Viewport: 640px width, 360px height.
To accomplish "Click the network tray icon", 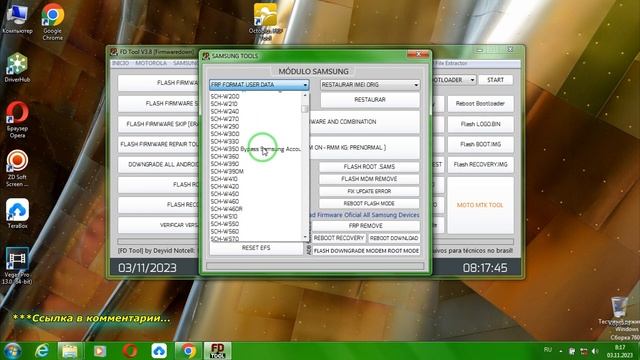I will (584, 351).
